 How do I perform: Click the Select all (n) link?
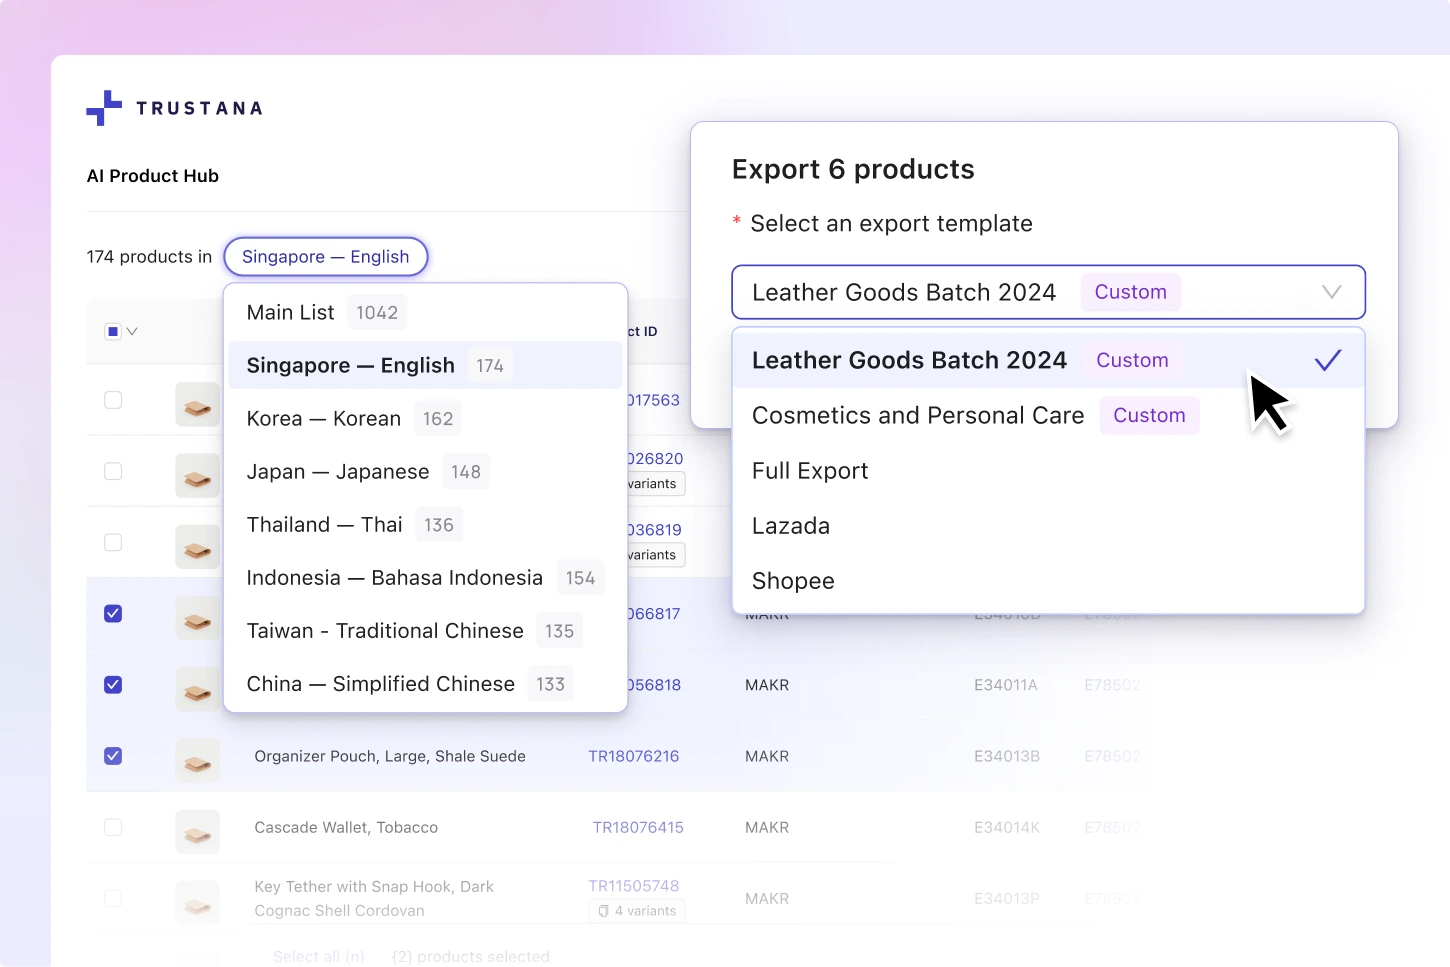319,957
